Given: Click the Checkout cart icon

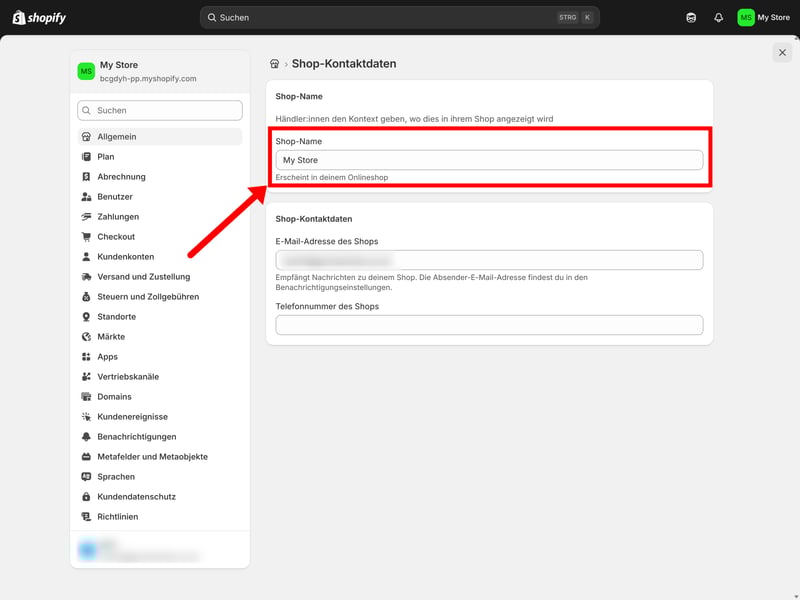Looking at the screenshot, I should [87, 237].
